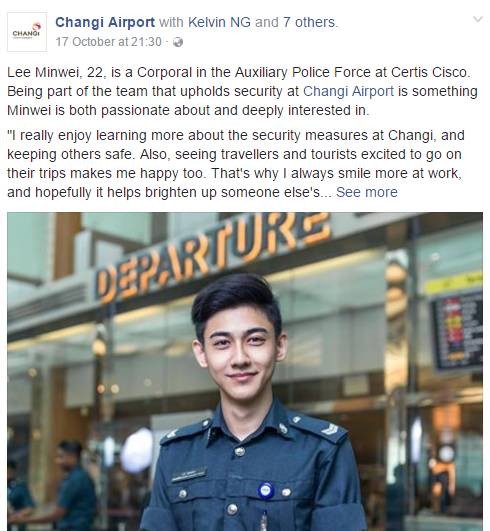Click the blurred person in background
The image size is (490, 531).
(x=73, y=486)
